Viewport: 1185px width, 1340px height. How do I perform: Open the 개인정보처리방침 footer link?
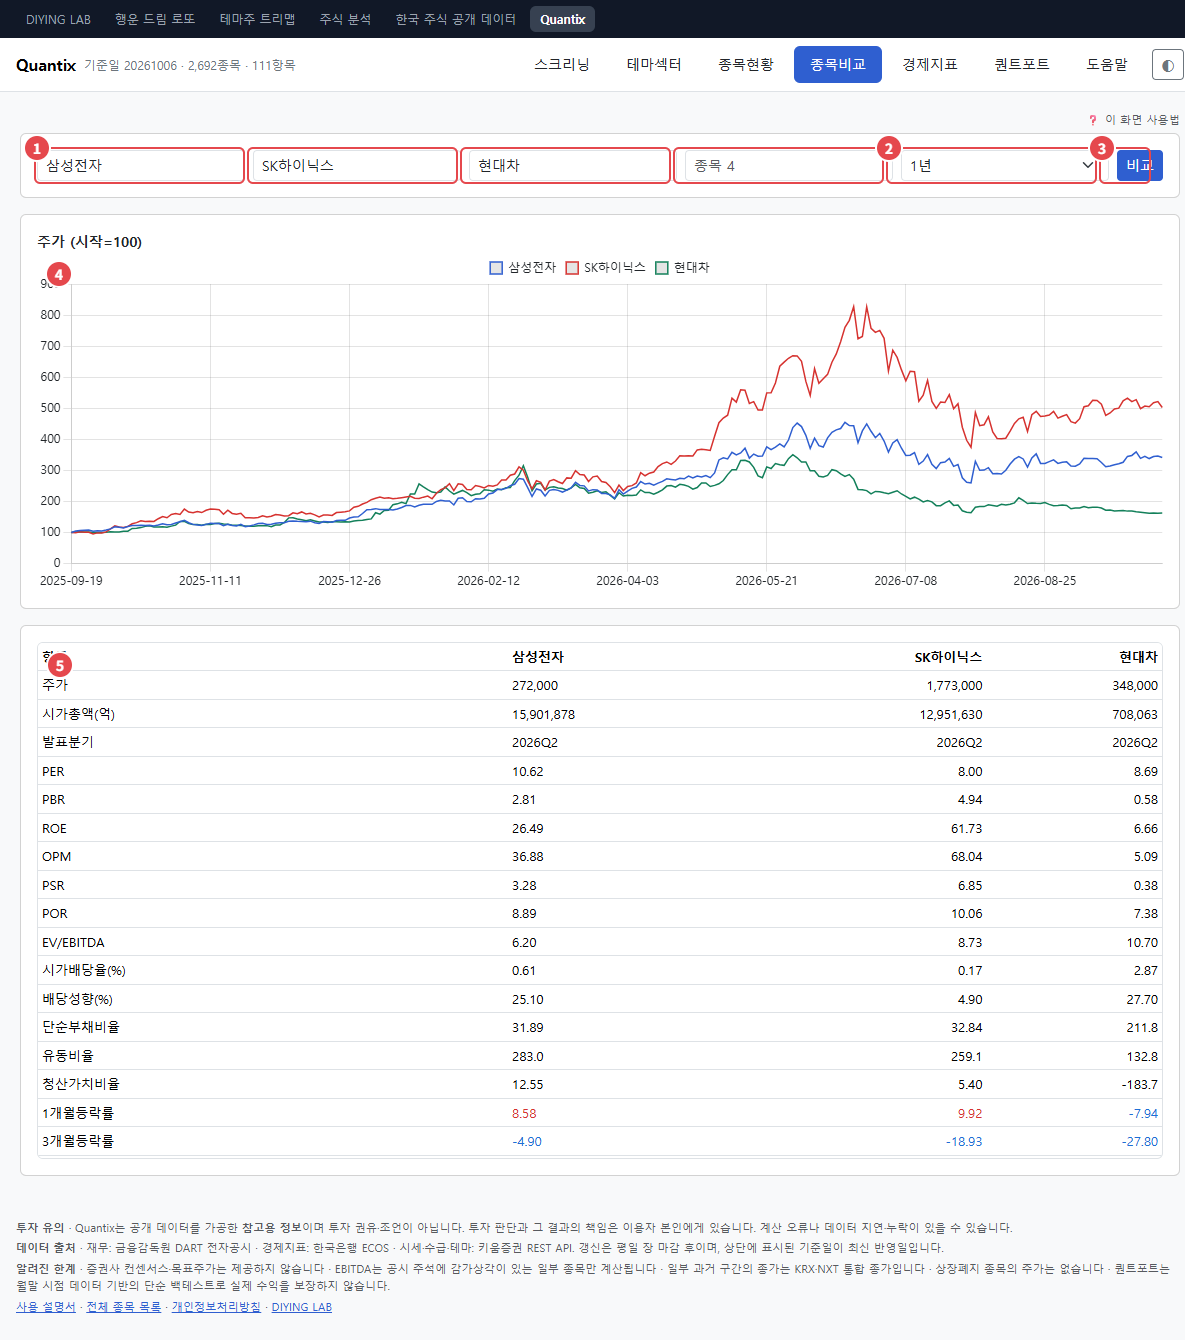(x=216, y=1307)
